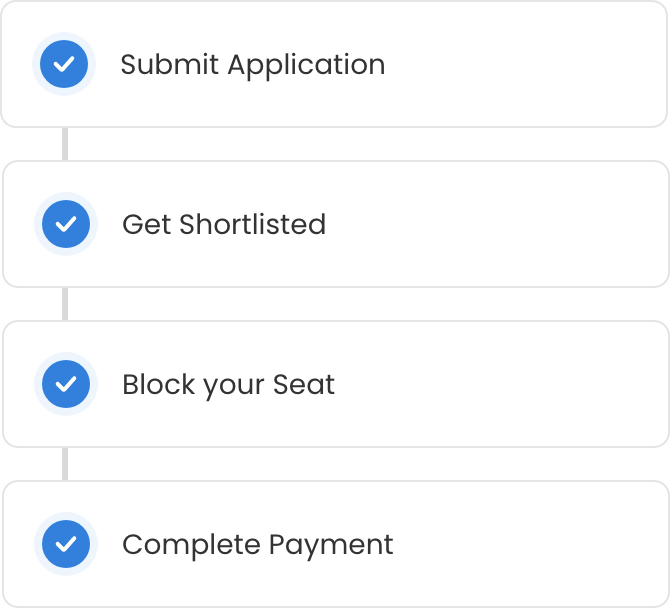Click empty area of Get Shortlisted card
Image resolution: width=670 pixels, height=608 pixels.
coord(526,224)
